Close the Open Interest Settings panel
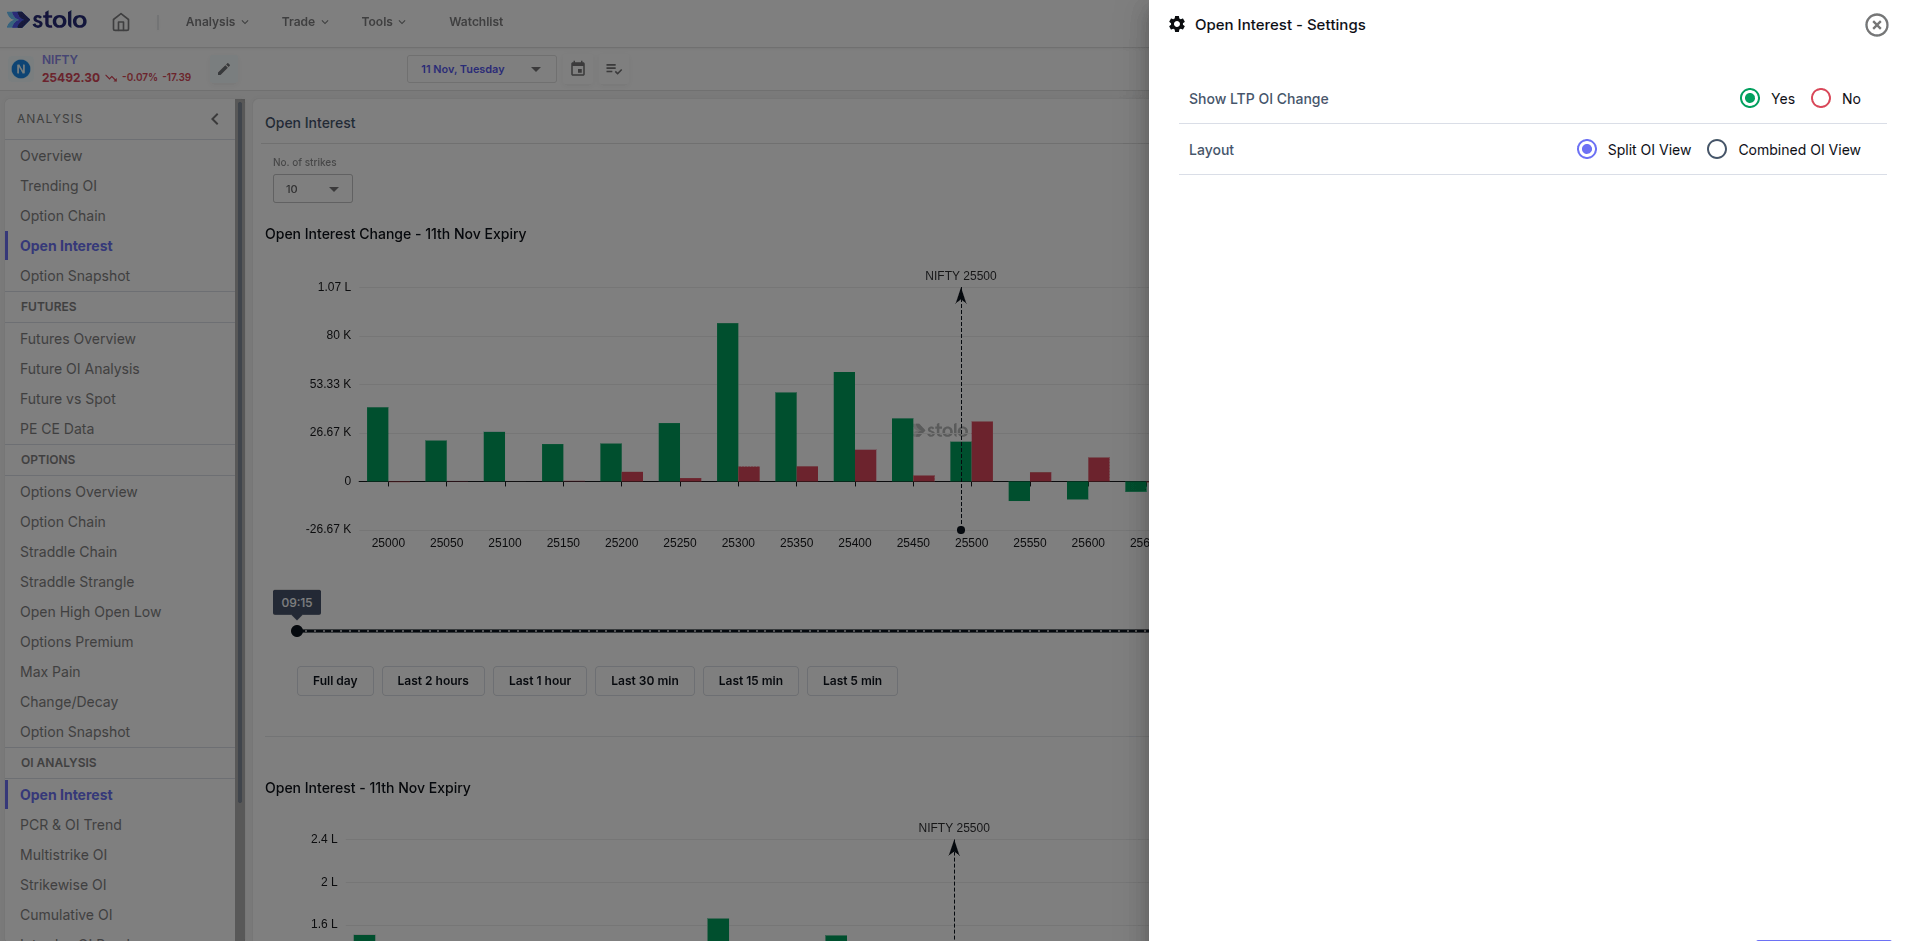 [1876, 25]
